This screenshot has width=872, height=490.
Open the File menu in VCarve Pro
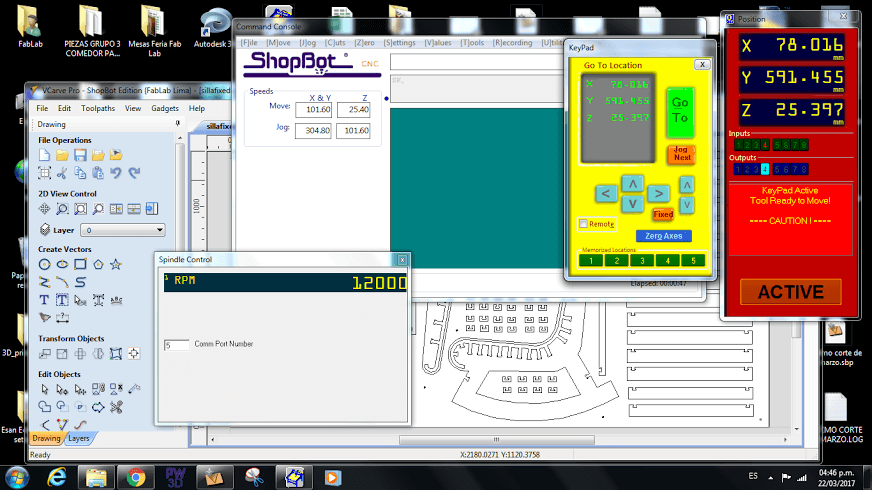coord(42,108)
